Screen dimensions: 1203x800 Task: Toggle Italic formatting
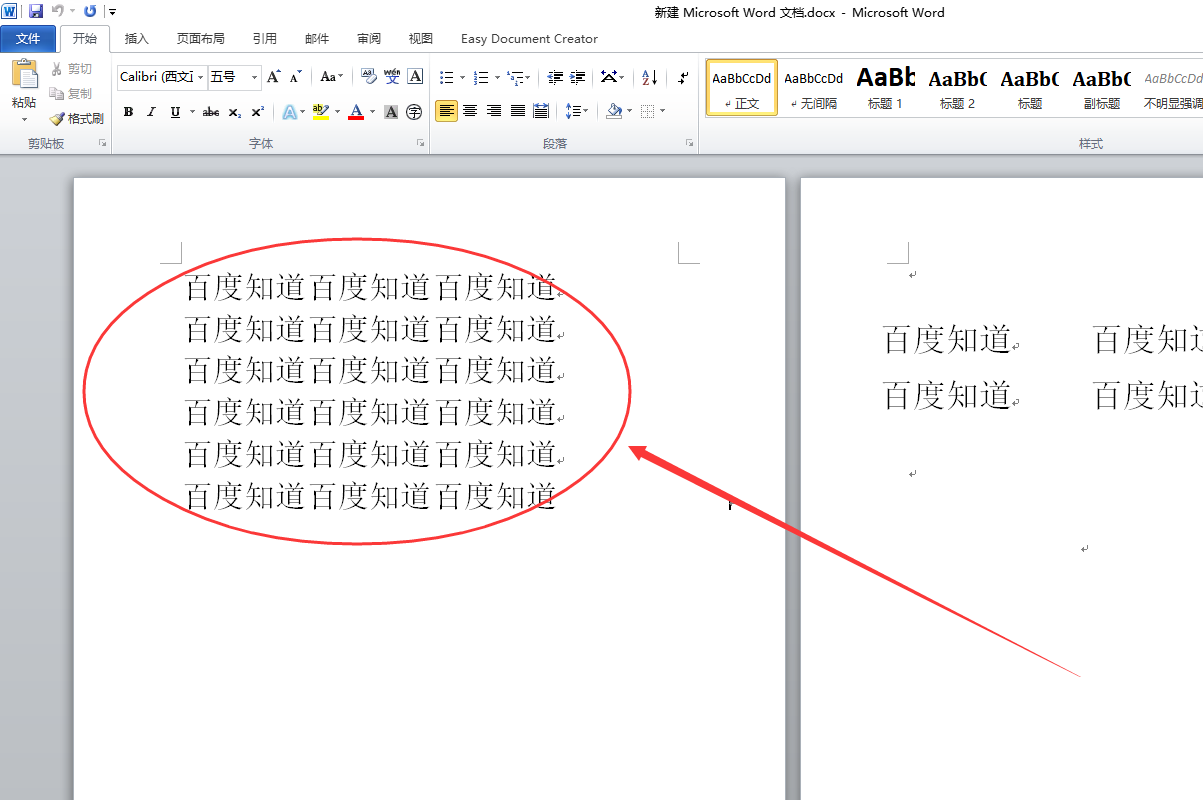tap(151, 112)
